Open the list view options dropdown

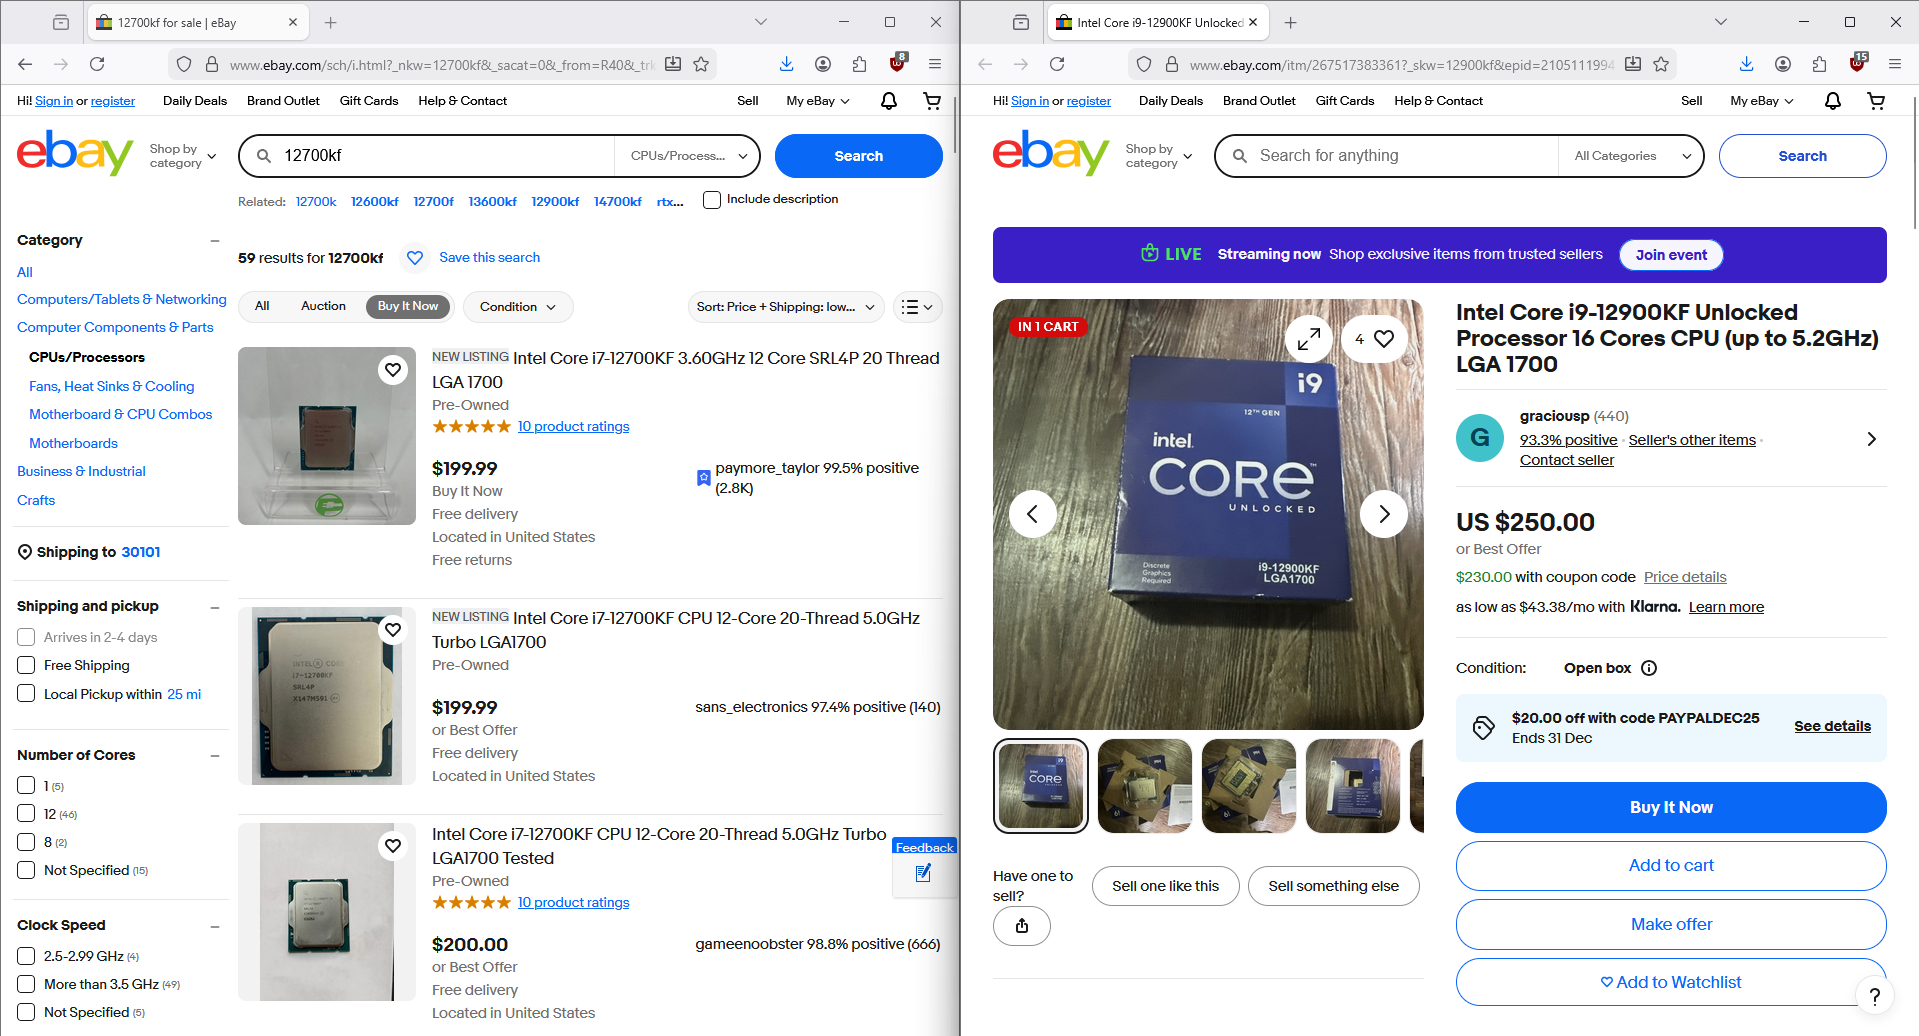coord(916,307)
